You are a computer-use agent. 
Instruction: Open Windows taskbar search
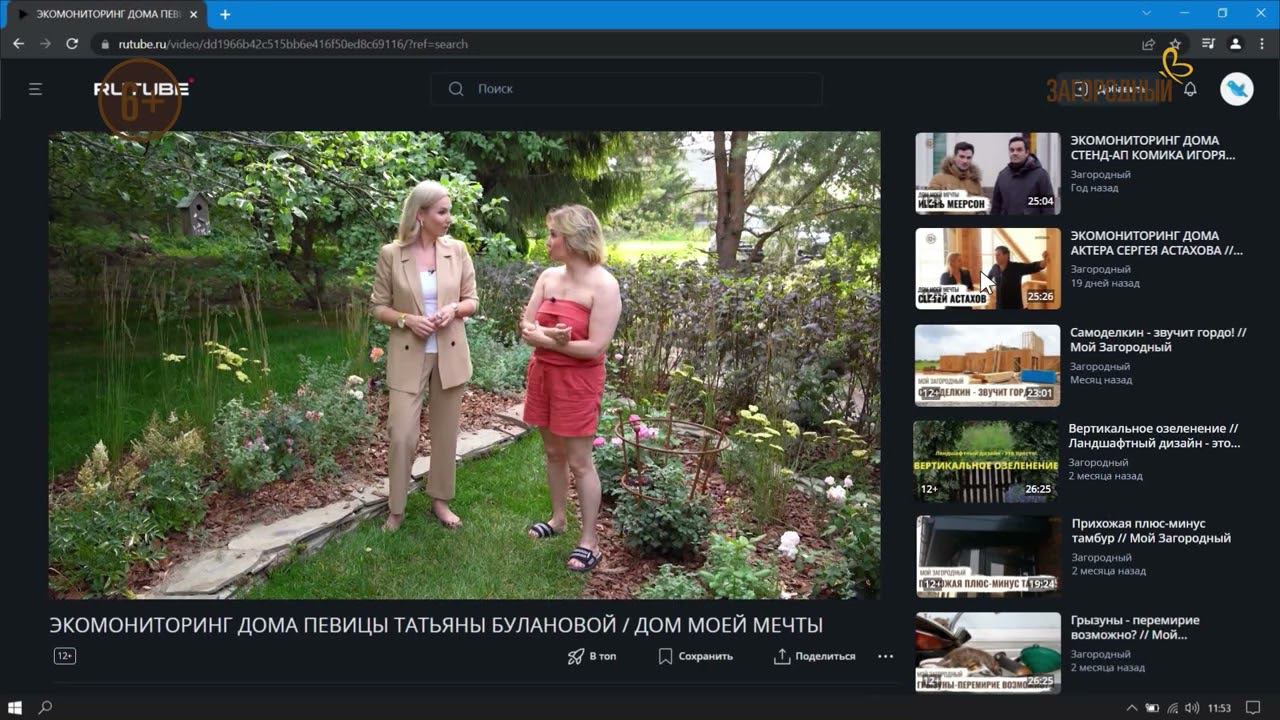pos(45,707)
